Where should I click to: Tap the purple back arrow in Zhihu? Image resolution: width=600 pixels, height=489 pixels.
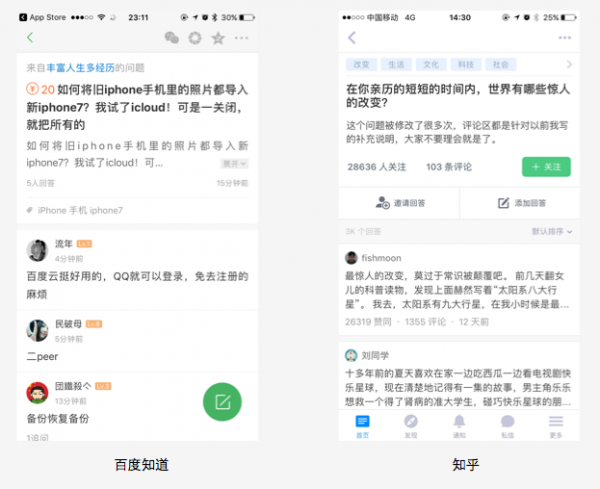click(x=351, y=38)
